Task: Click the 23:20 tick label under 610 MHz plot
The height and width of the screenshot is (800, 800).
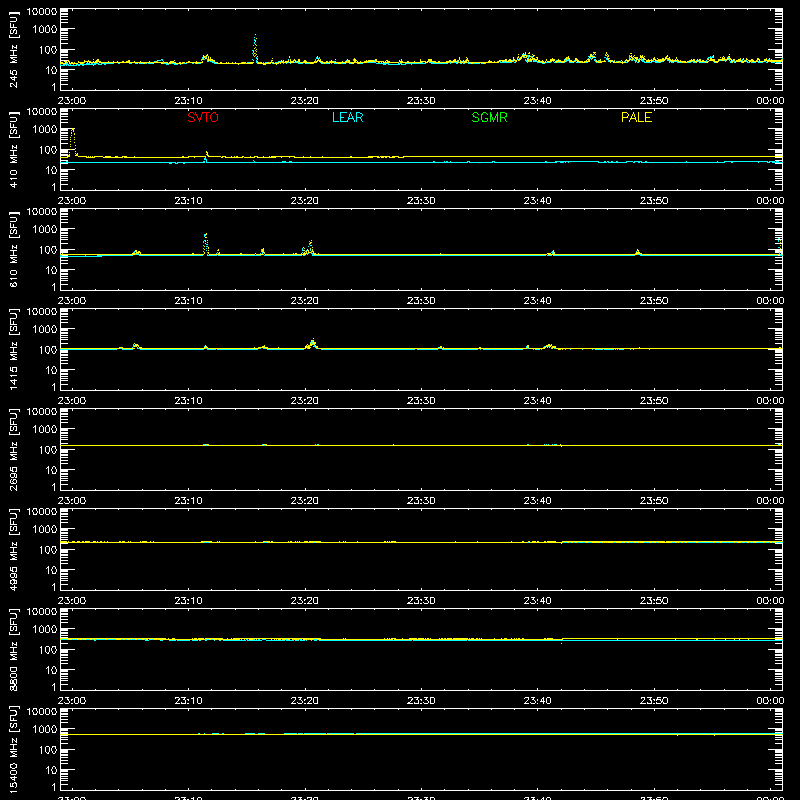Action: [305, 301]
